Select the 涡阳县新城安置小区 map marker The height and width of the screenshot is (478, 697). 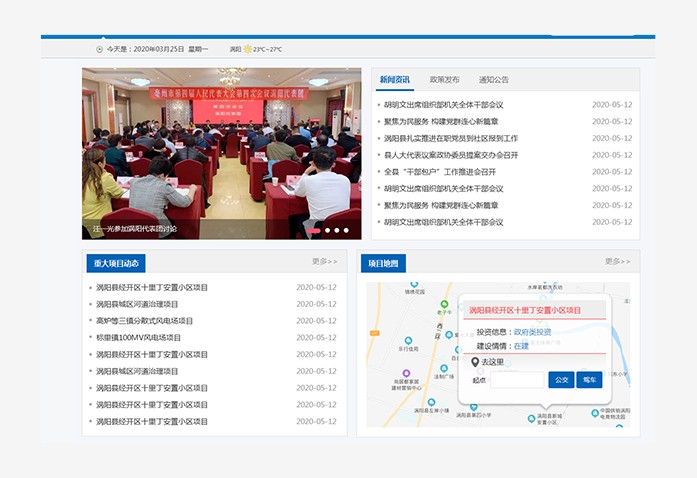tap(531, 418)
